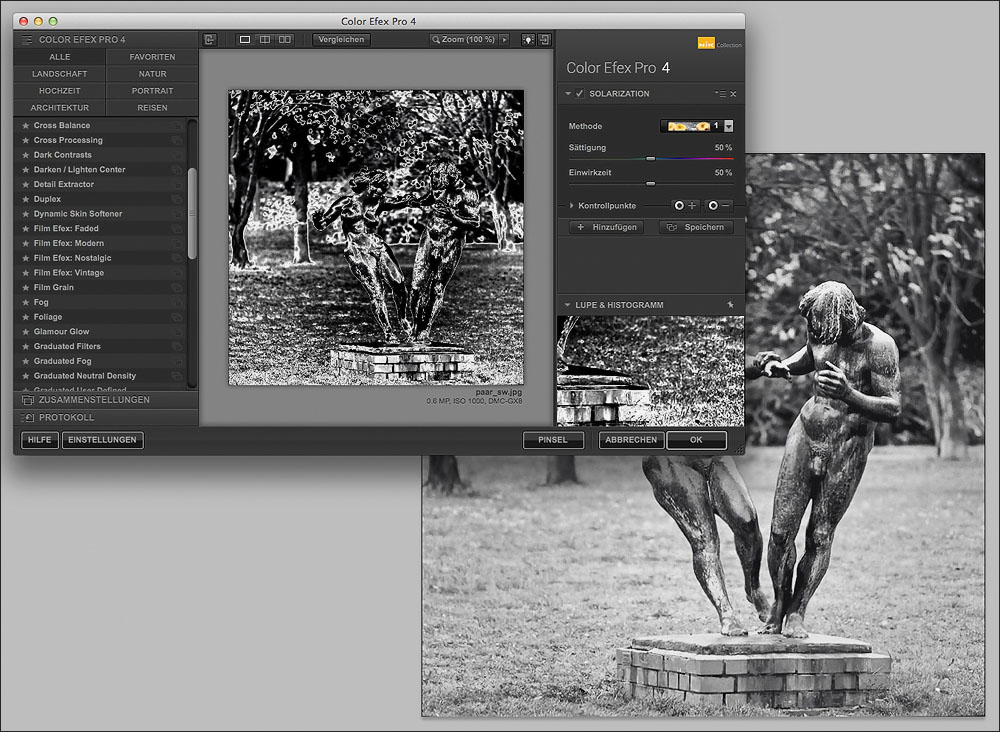Disable the Solarization filter checkbox

pos(579,94)
